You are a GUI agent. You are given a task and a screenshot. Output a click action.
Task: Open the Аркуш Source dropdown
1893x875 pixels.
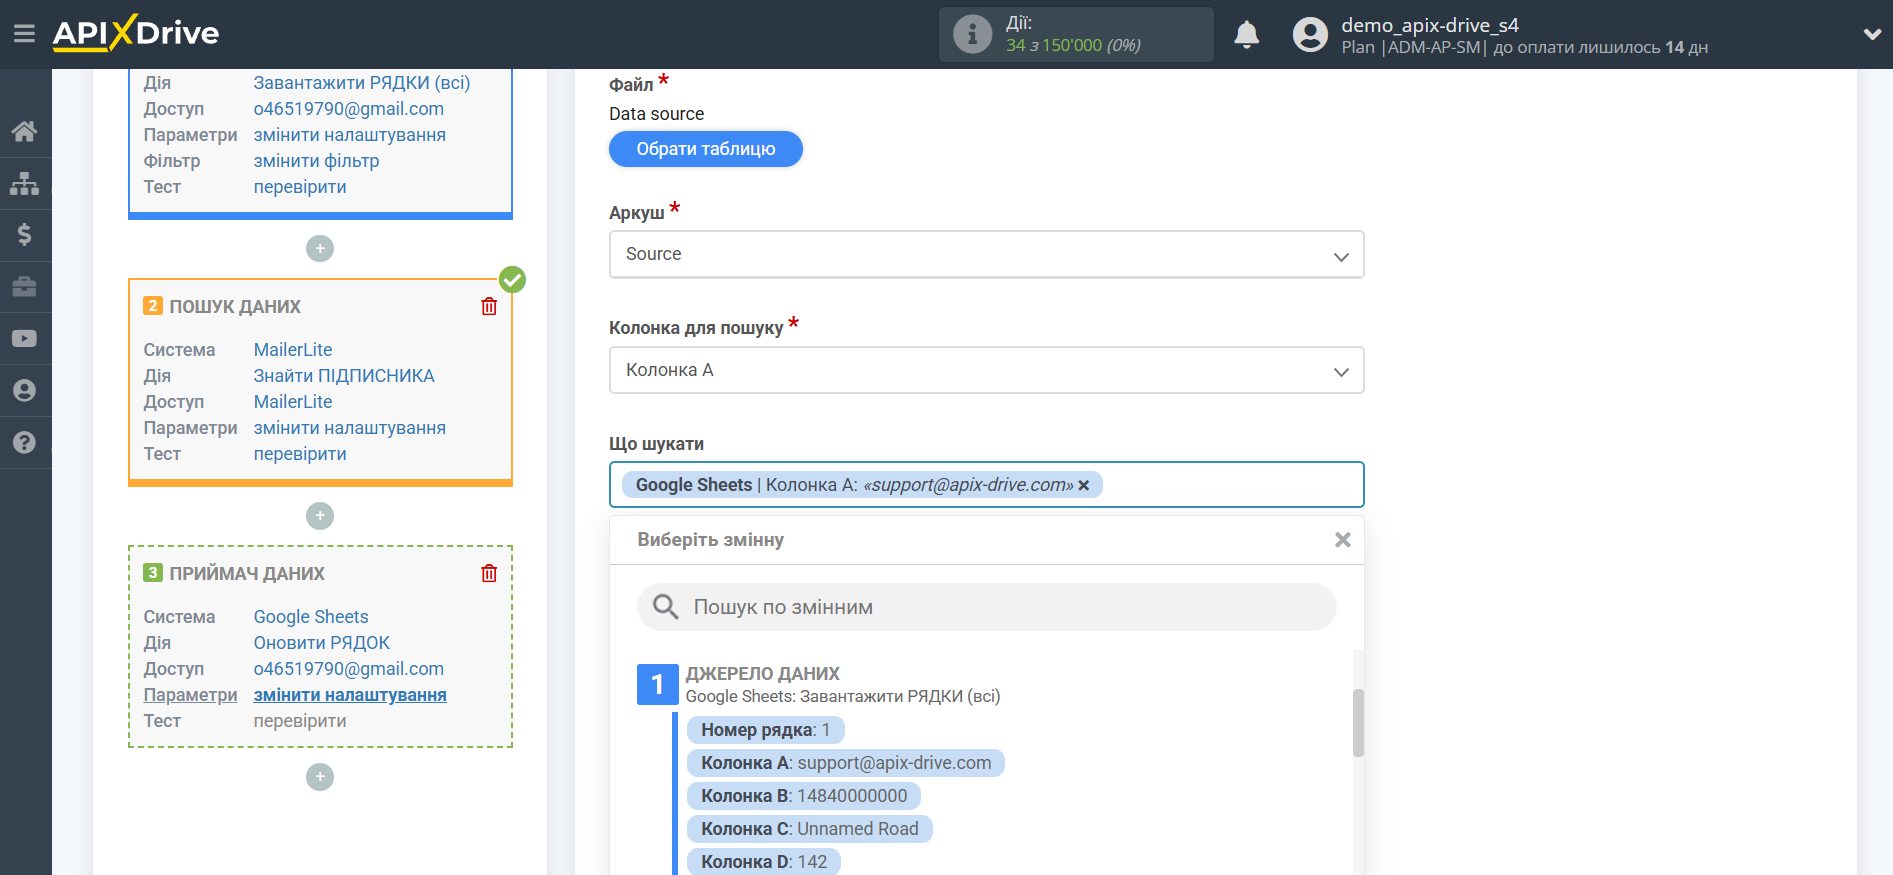tap(987, 255)
